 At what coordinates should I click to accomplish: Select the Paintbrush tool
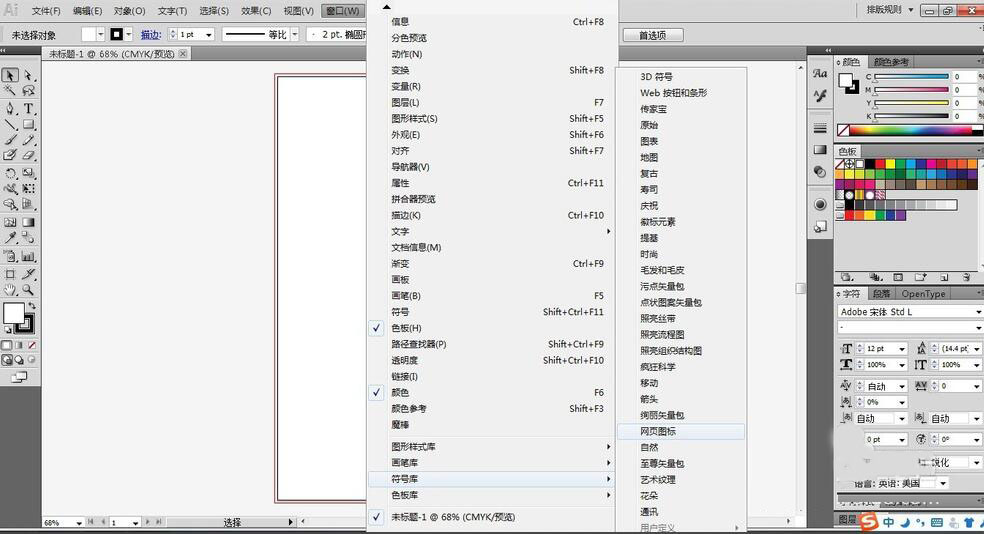click(x=10, y=140)
